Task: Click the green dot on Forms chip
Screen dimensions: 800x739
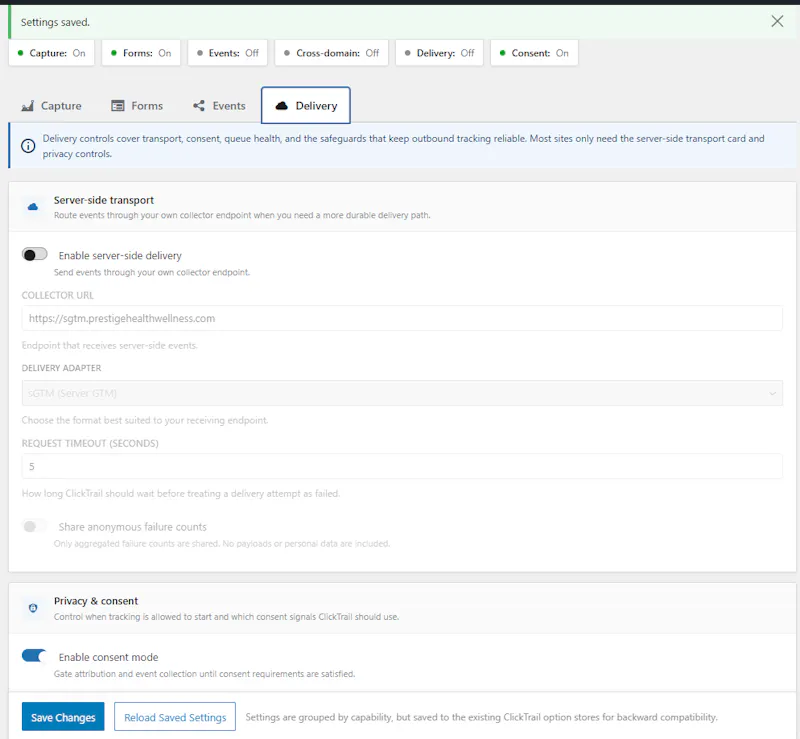Action: pyautogui.click(x=114, y=53)
